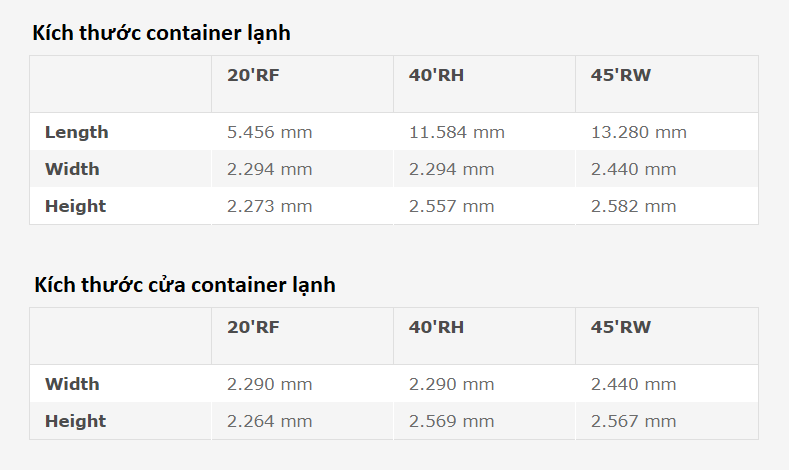Image resolution: width=792 pixels, height=470 pixels.
Task: Click the "Kích thước container lạnh" heading
Action: (161, 33)
